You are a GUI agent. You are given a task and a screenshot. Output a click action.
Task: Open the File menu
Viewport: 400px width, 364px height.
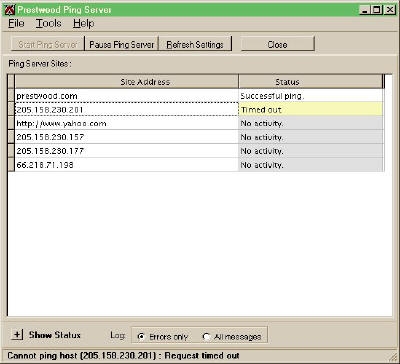click(x=16, y=24)
